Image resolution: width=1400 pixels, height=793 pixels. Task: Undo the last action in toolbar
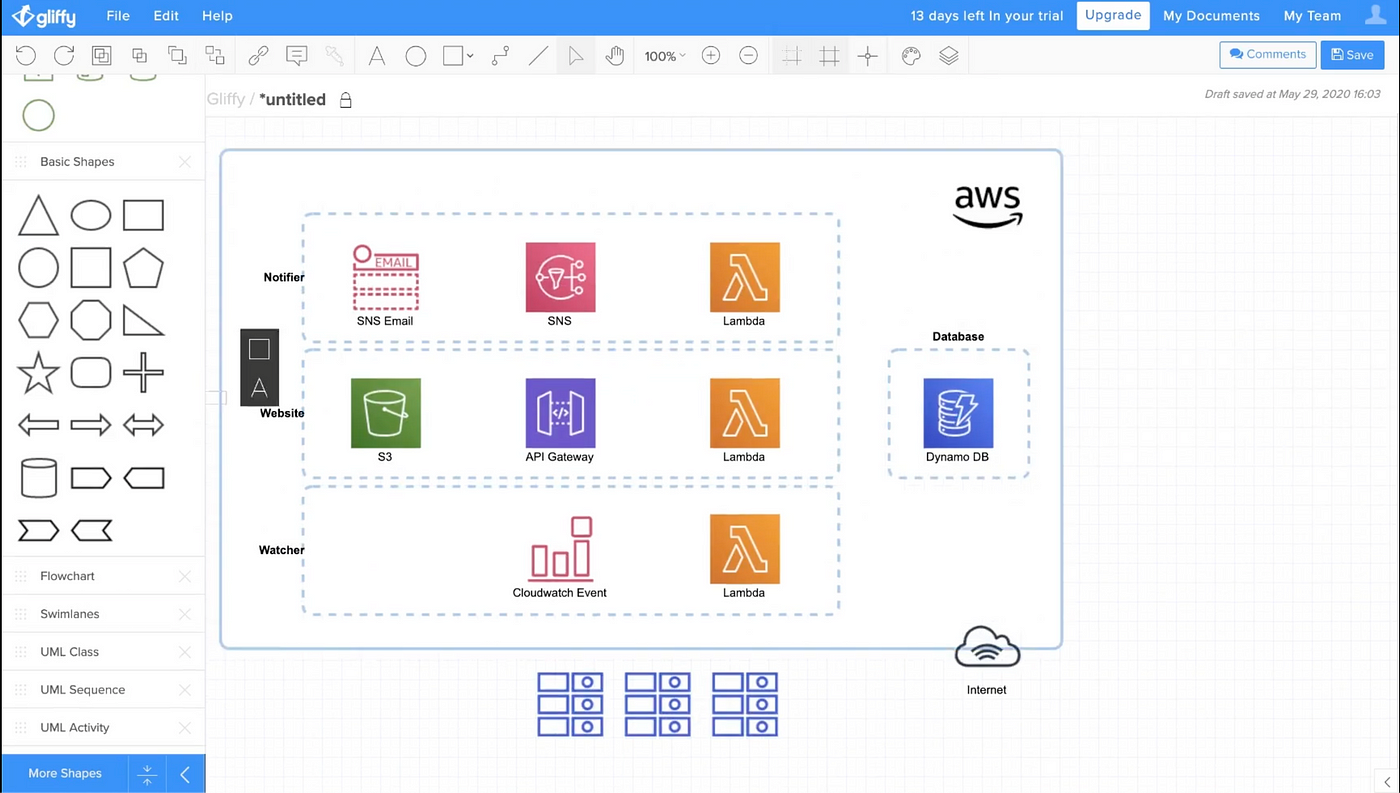[x=26, y=56]
